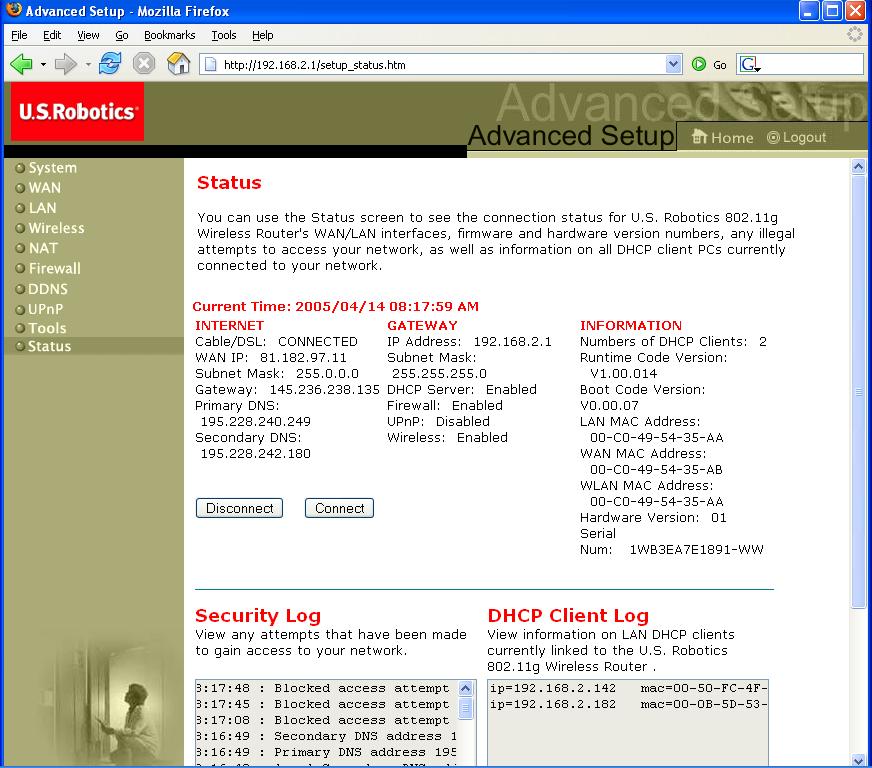Click WAN MAC Address 00-C0-49-54-35-AB
872x768 pixels.
pos(656,469)
